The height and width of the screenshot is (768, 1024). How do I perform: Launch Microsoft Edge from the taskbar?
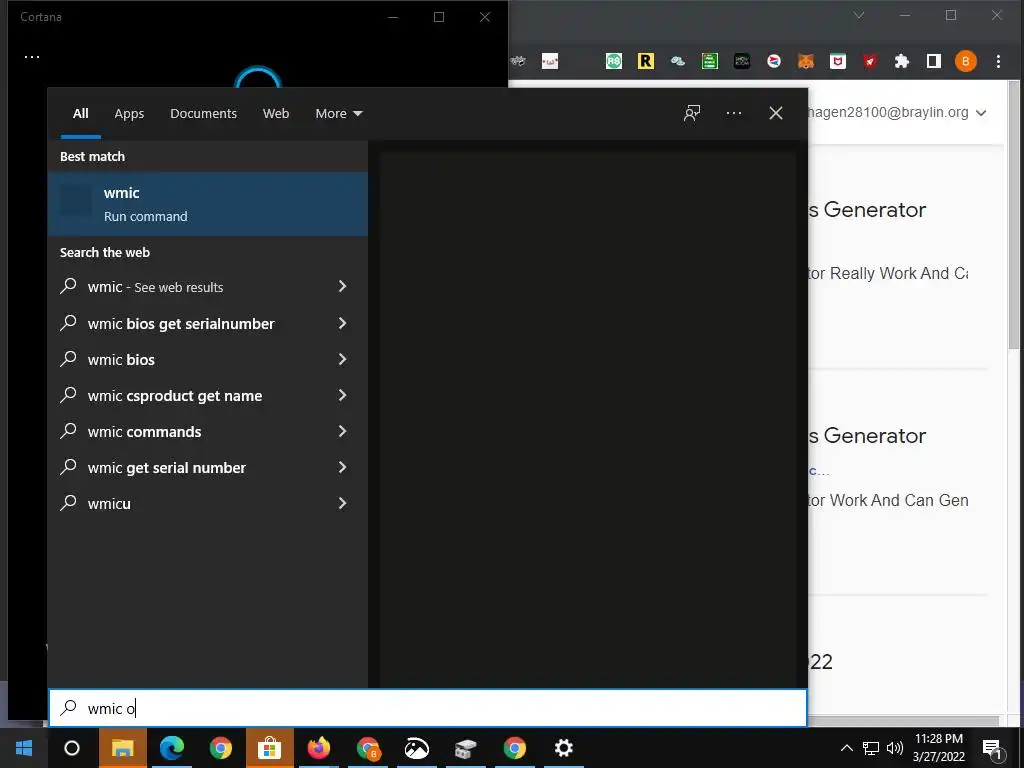(x=172, y=748)
